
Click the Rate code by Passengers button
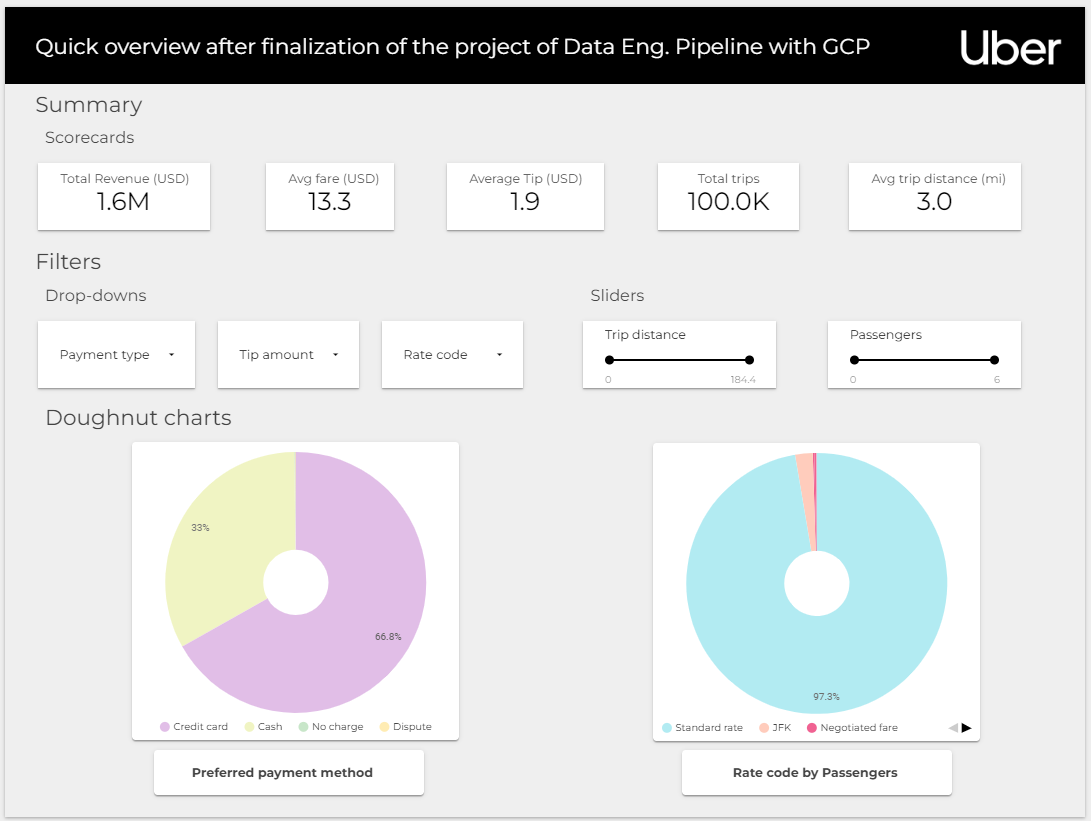tap(816, 772)
